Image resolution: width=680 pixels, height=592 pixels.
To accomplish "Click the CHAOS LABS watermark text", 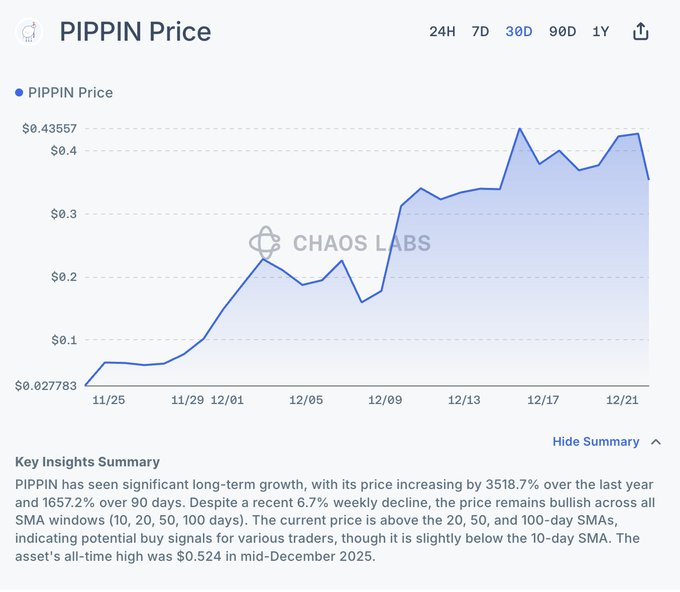I will click(361, 243).
